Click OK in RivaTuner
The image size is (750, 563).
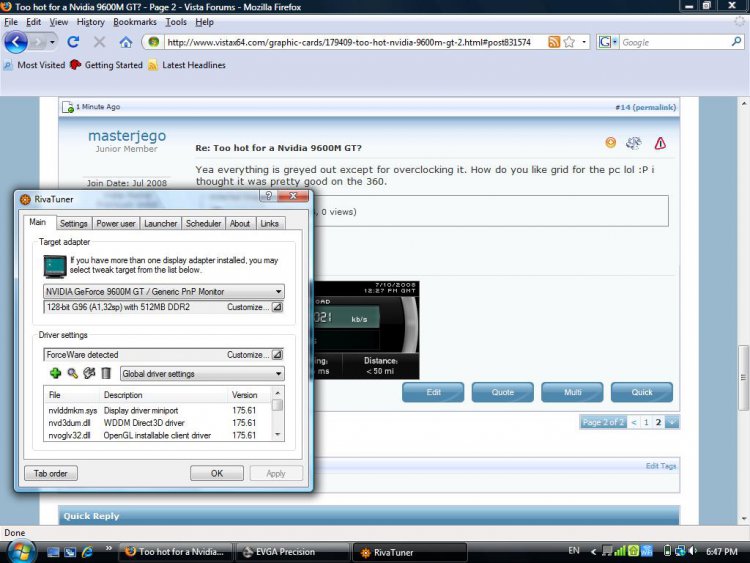pyautogui.click(x=217, y=474)
